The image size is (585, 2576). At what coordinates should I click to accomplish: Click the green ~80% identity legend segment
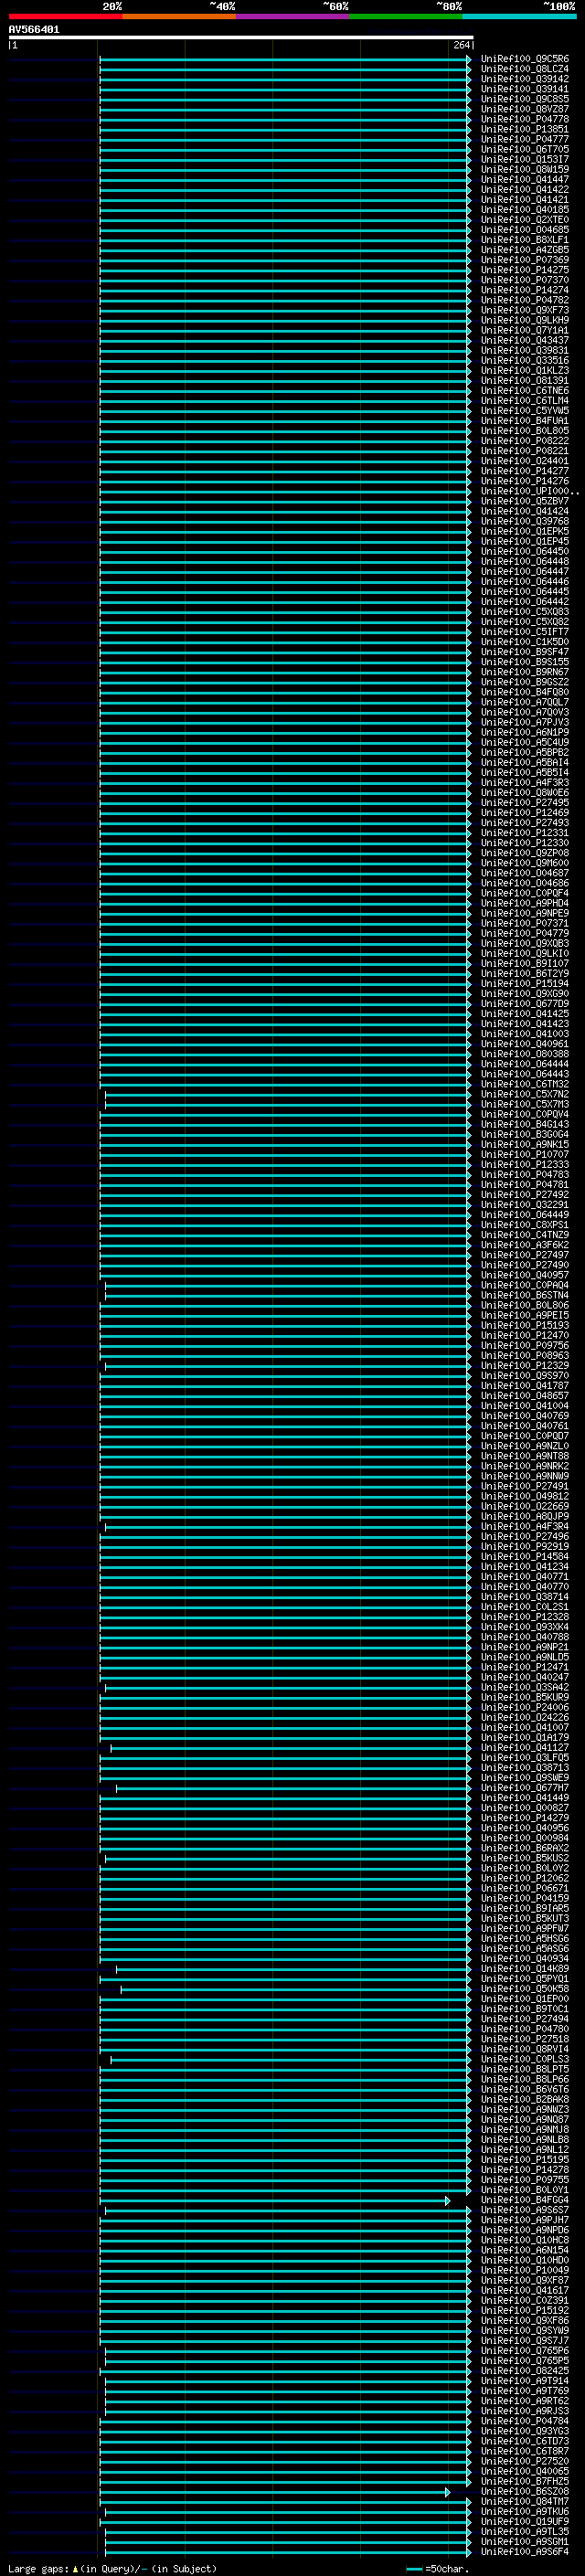(x=406, y=16)
